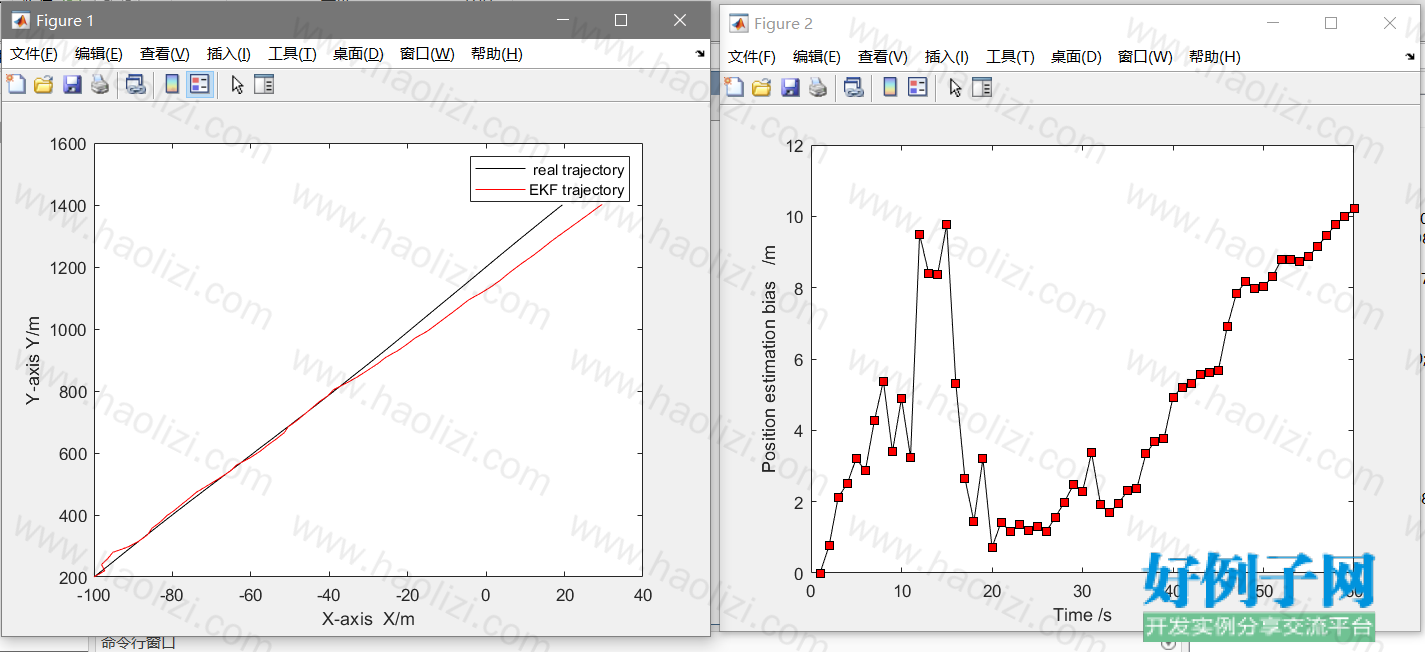The image size is (1425, 652).
Task: Click 'Position estimation bias /m' label in Figure 2
Action: click(x=769, y=360)
